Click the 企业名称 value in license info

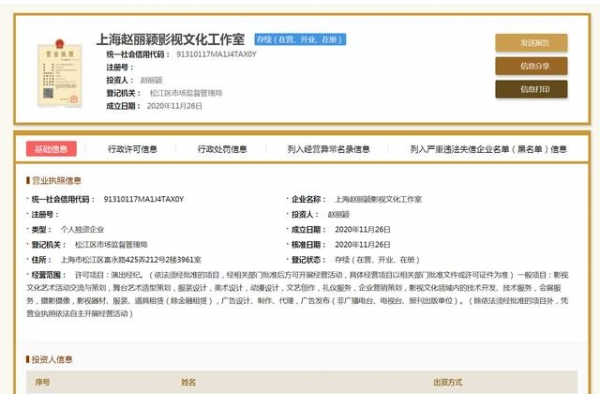pos(378,199)
